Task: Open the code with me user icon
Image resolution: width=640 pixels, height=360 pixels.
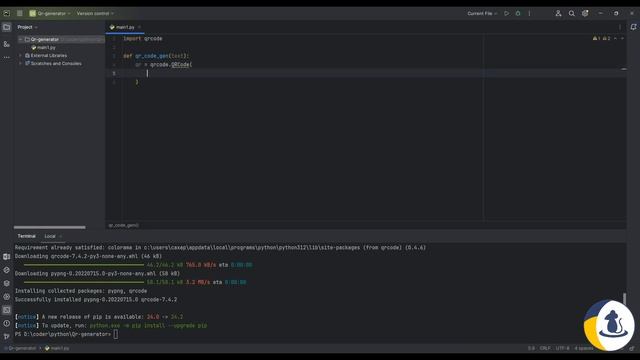Action: pos(558,13)
